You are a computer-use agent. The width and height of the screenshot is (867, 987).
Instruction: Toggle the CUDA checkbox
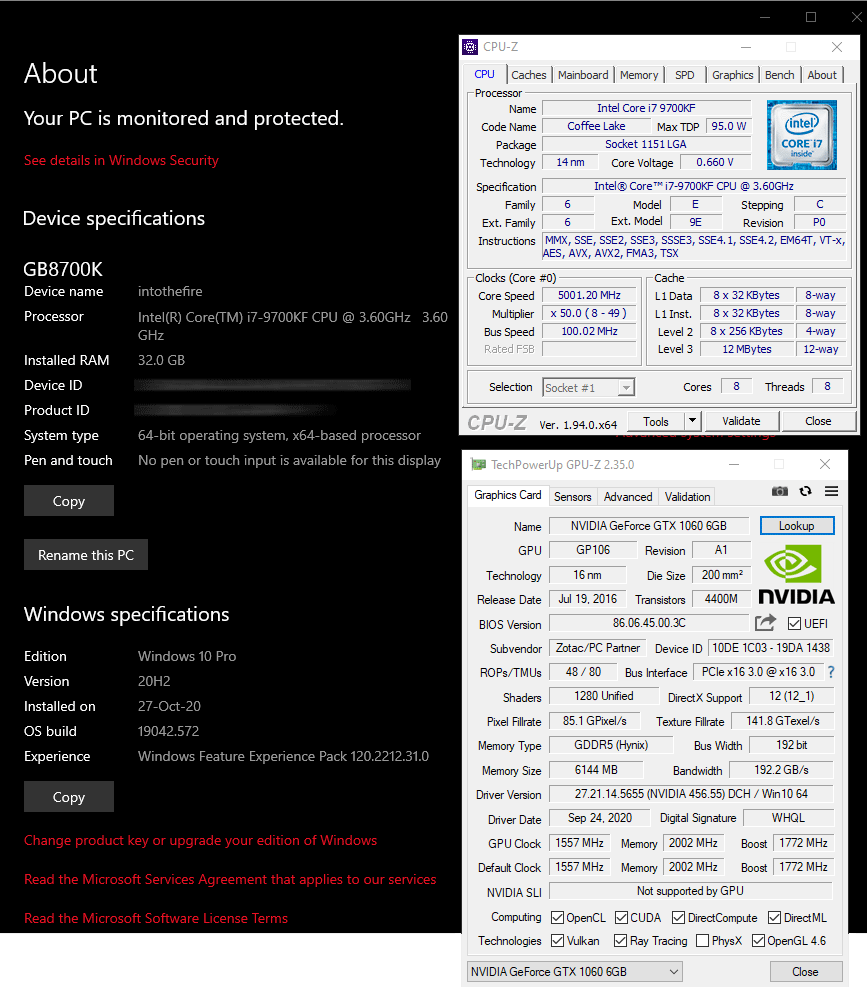(621, 918)
